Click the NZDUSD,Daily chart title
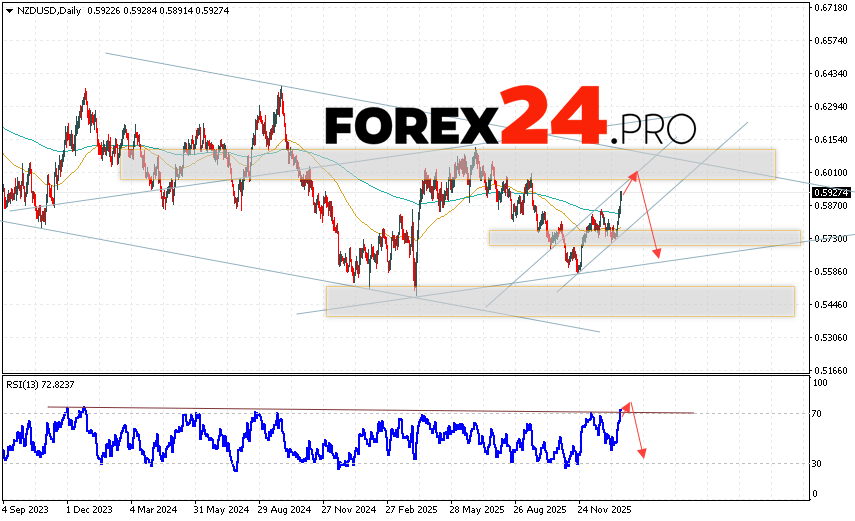The width and height of the screenshot is (855, 521). click(x=47, y=11)
